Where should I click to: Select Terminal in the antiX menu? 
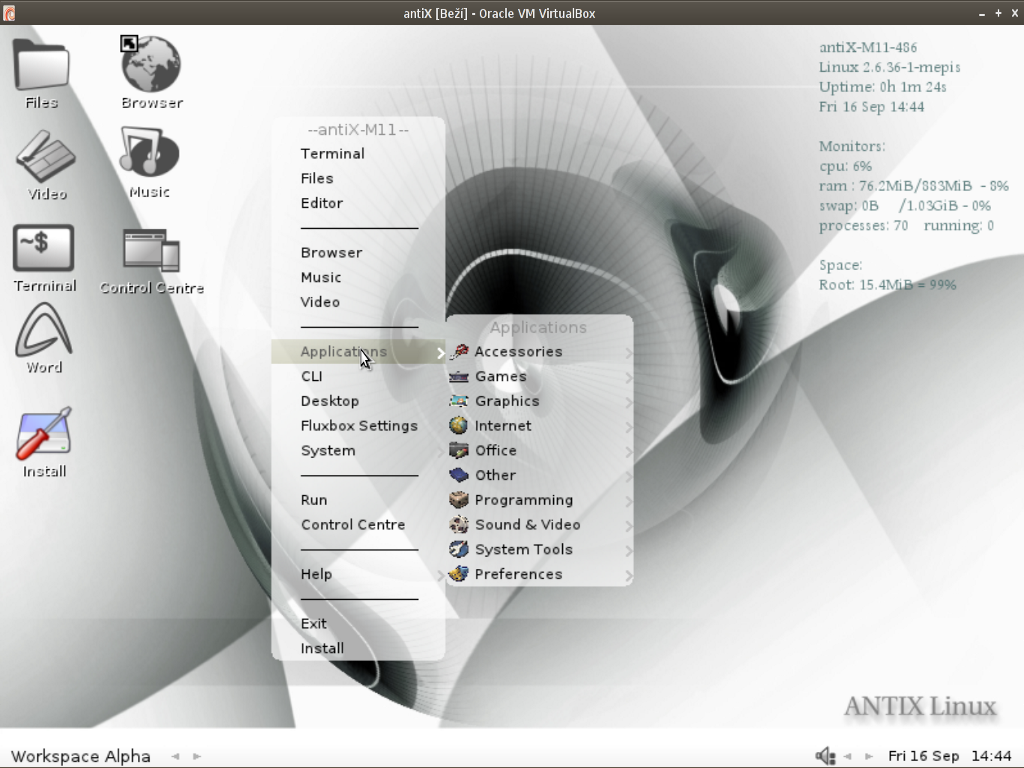pos(332,154)
